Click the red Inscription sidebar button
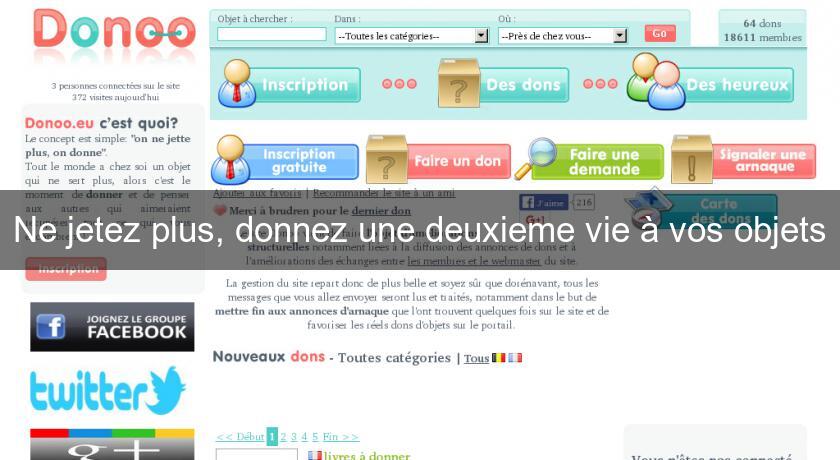The image size is (840, 460). [x=66, y=269]
